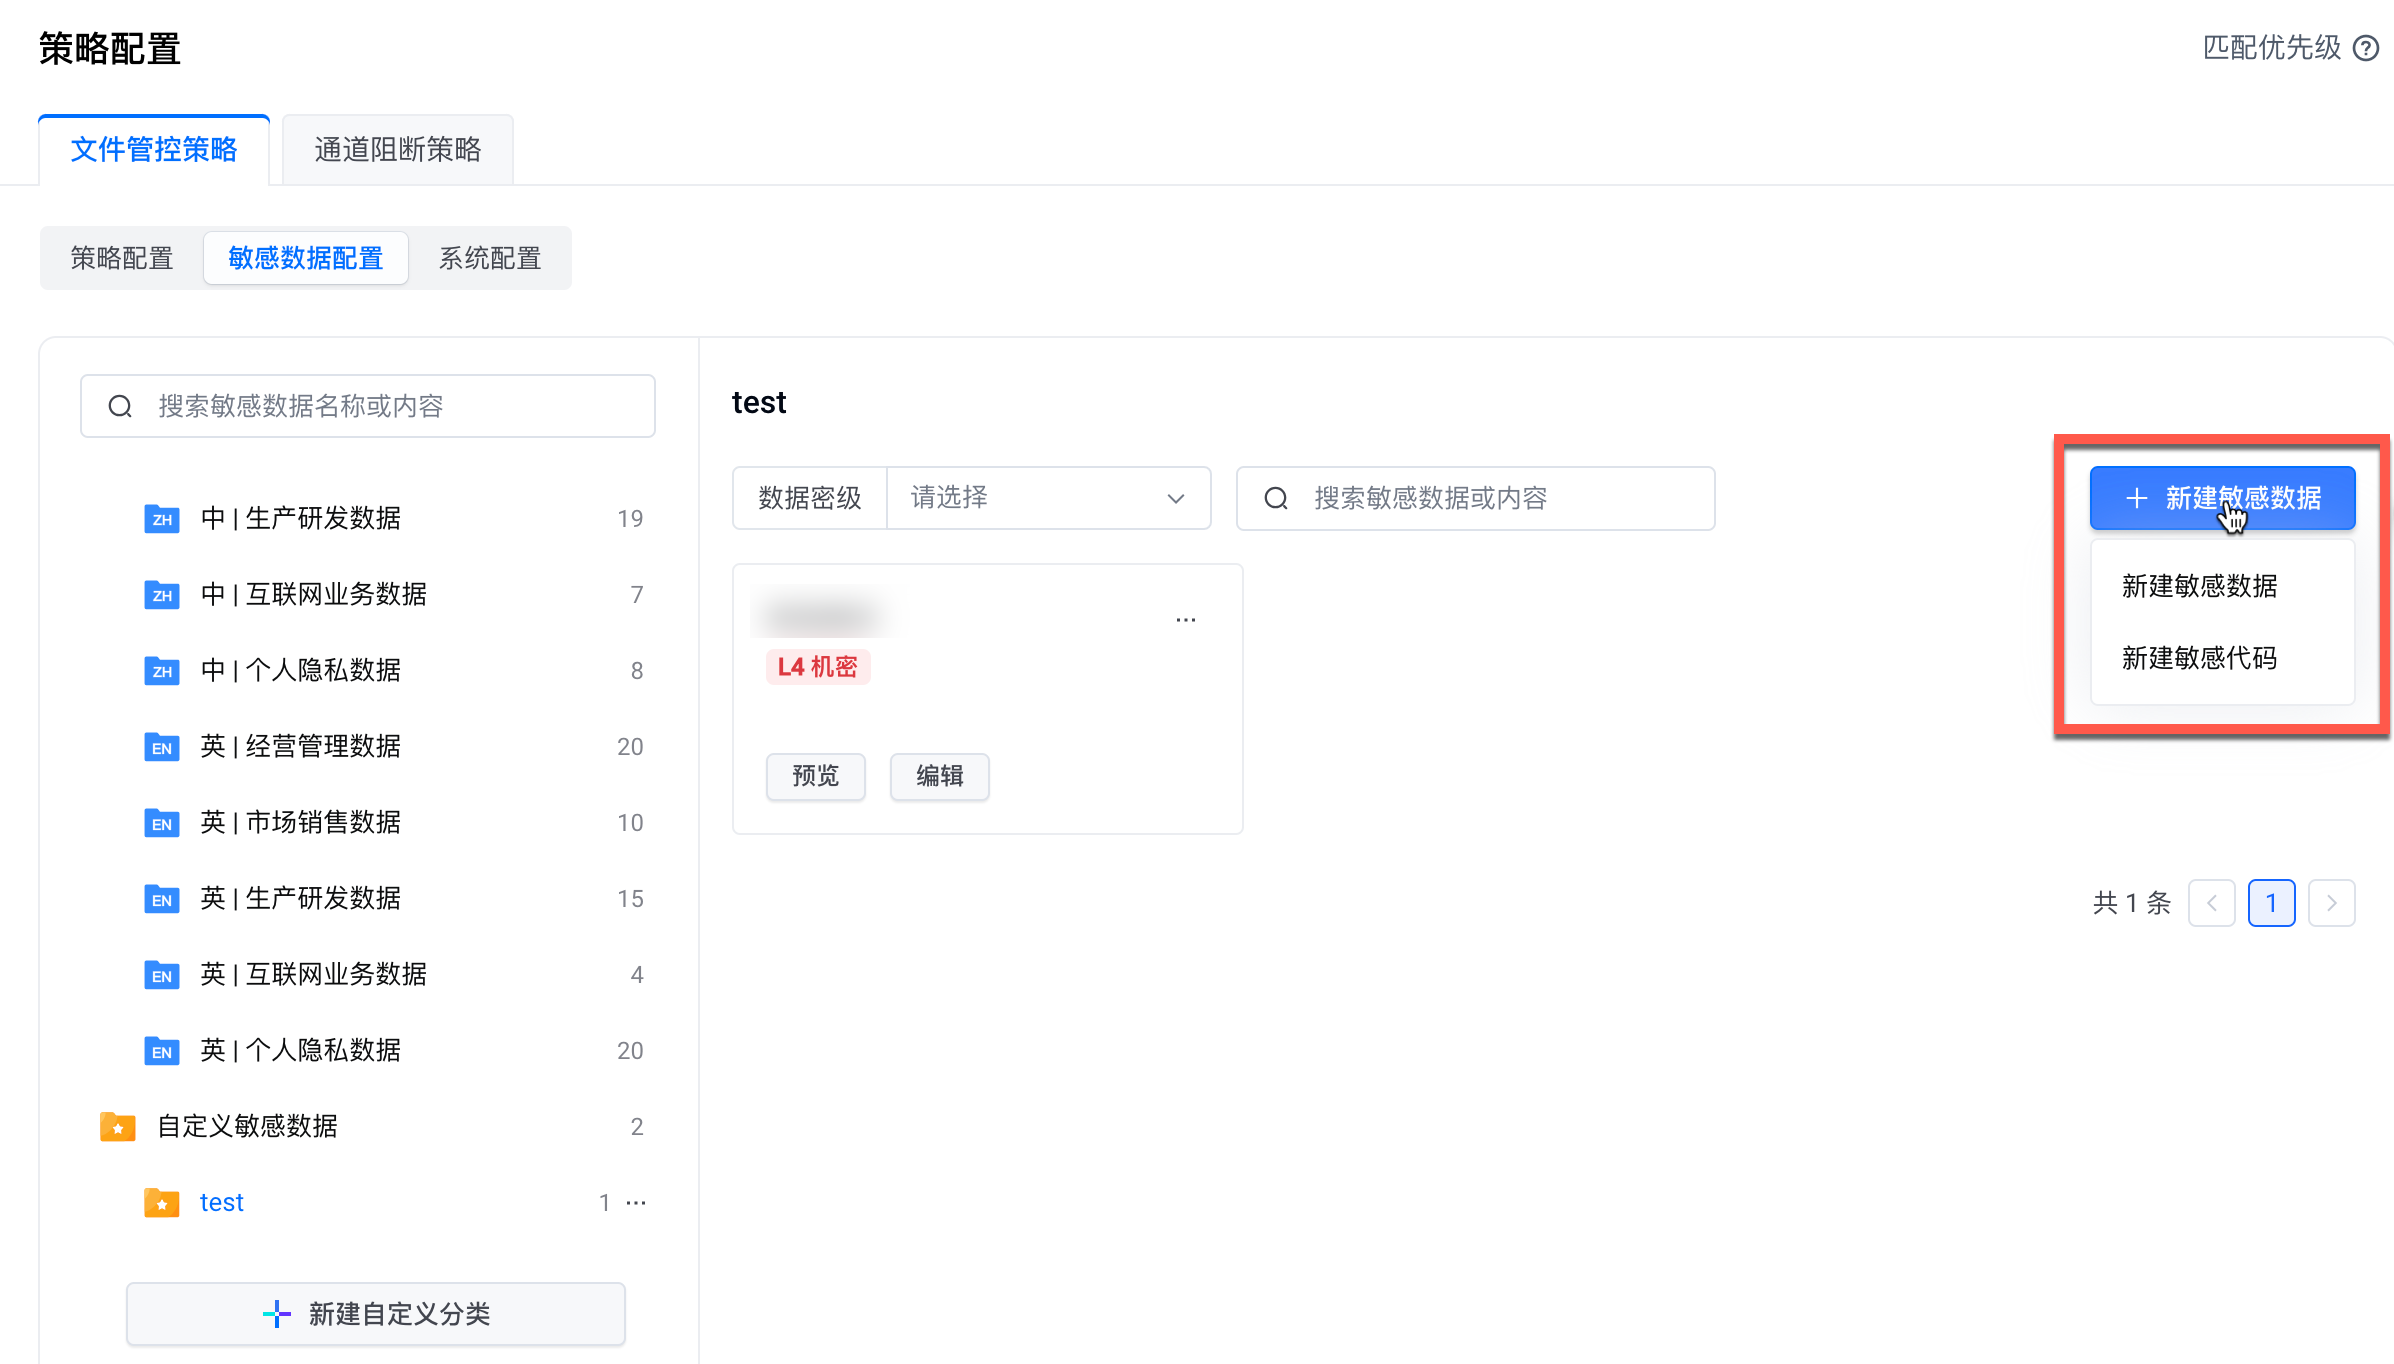This screenshot has height=1364, width=2394.
Task: Select 英 | 互联网业务数据 category row
Action: [x=368, y=974]
